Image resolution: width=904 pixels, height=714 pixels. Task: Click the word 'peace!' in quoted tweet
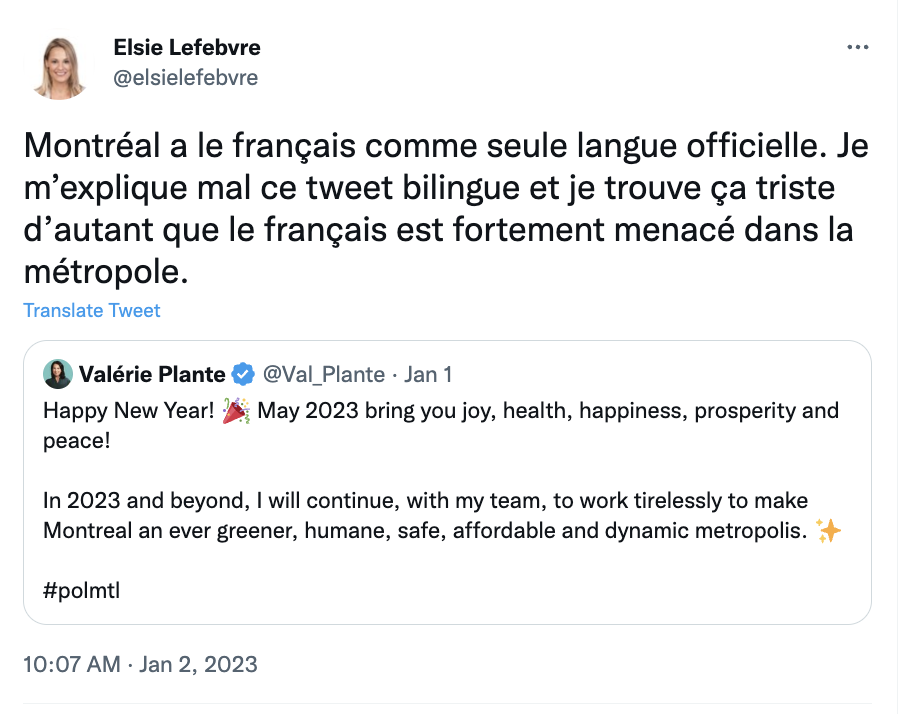click(x=77, y=441)
